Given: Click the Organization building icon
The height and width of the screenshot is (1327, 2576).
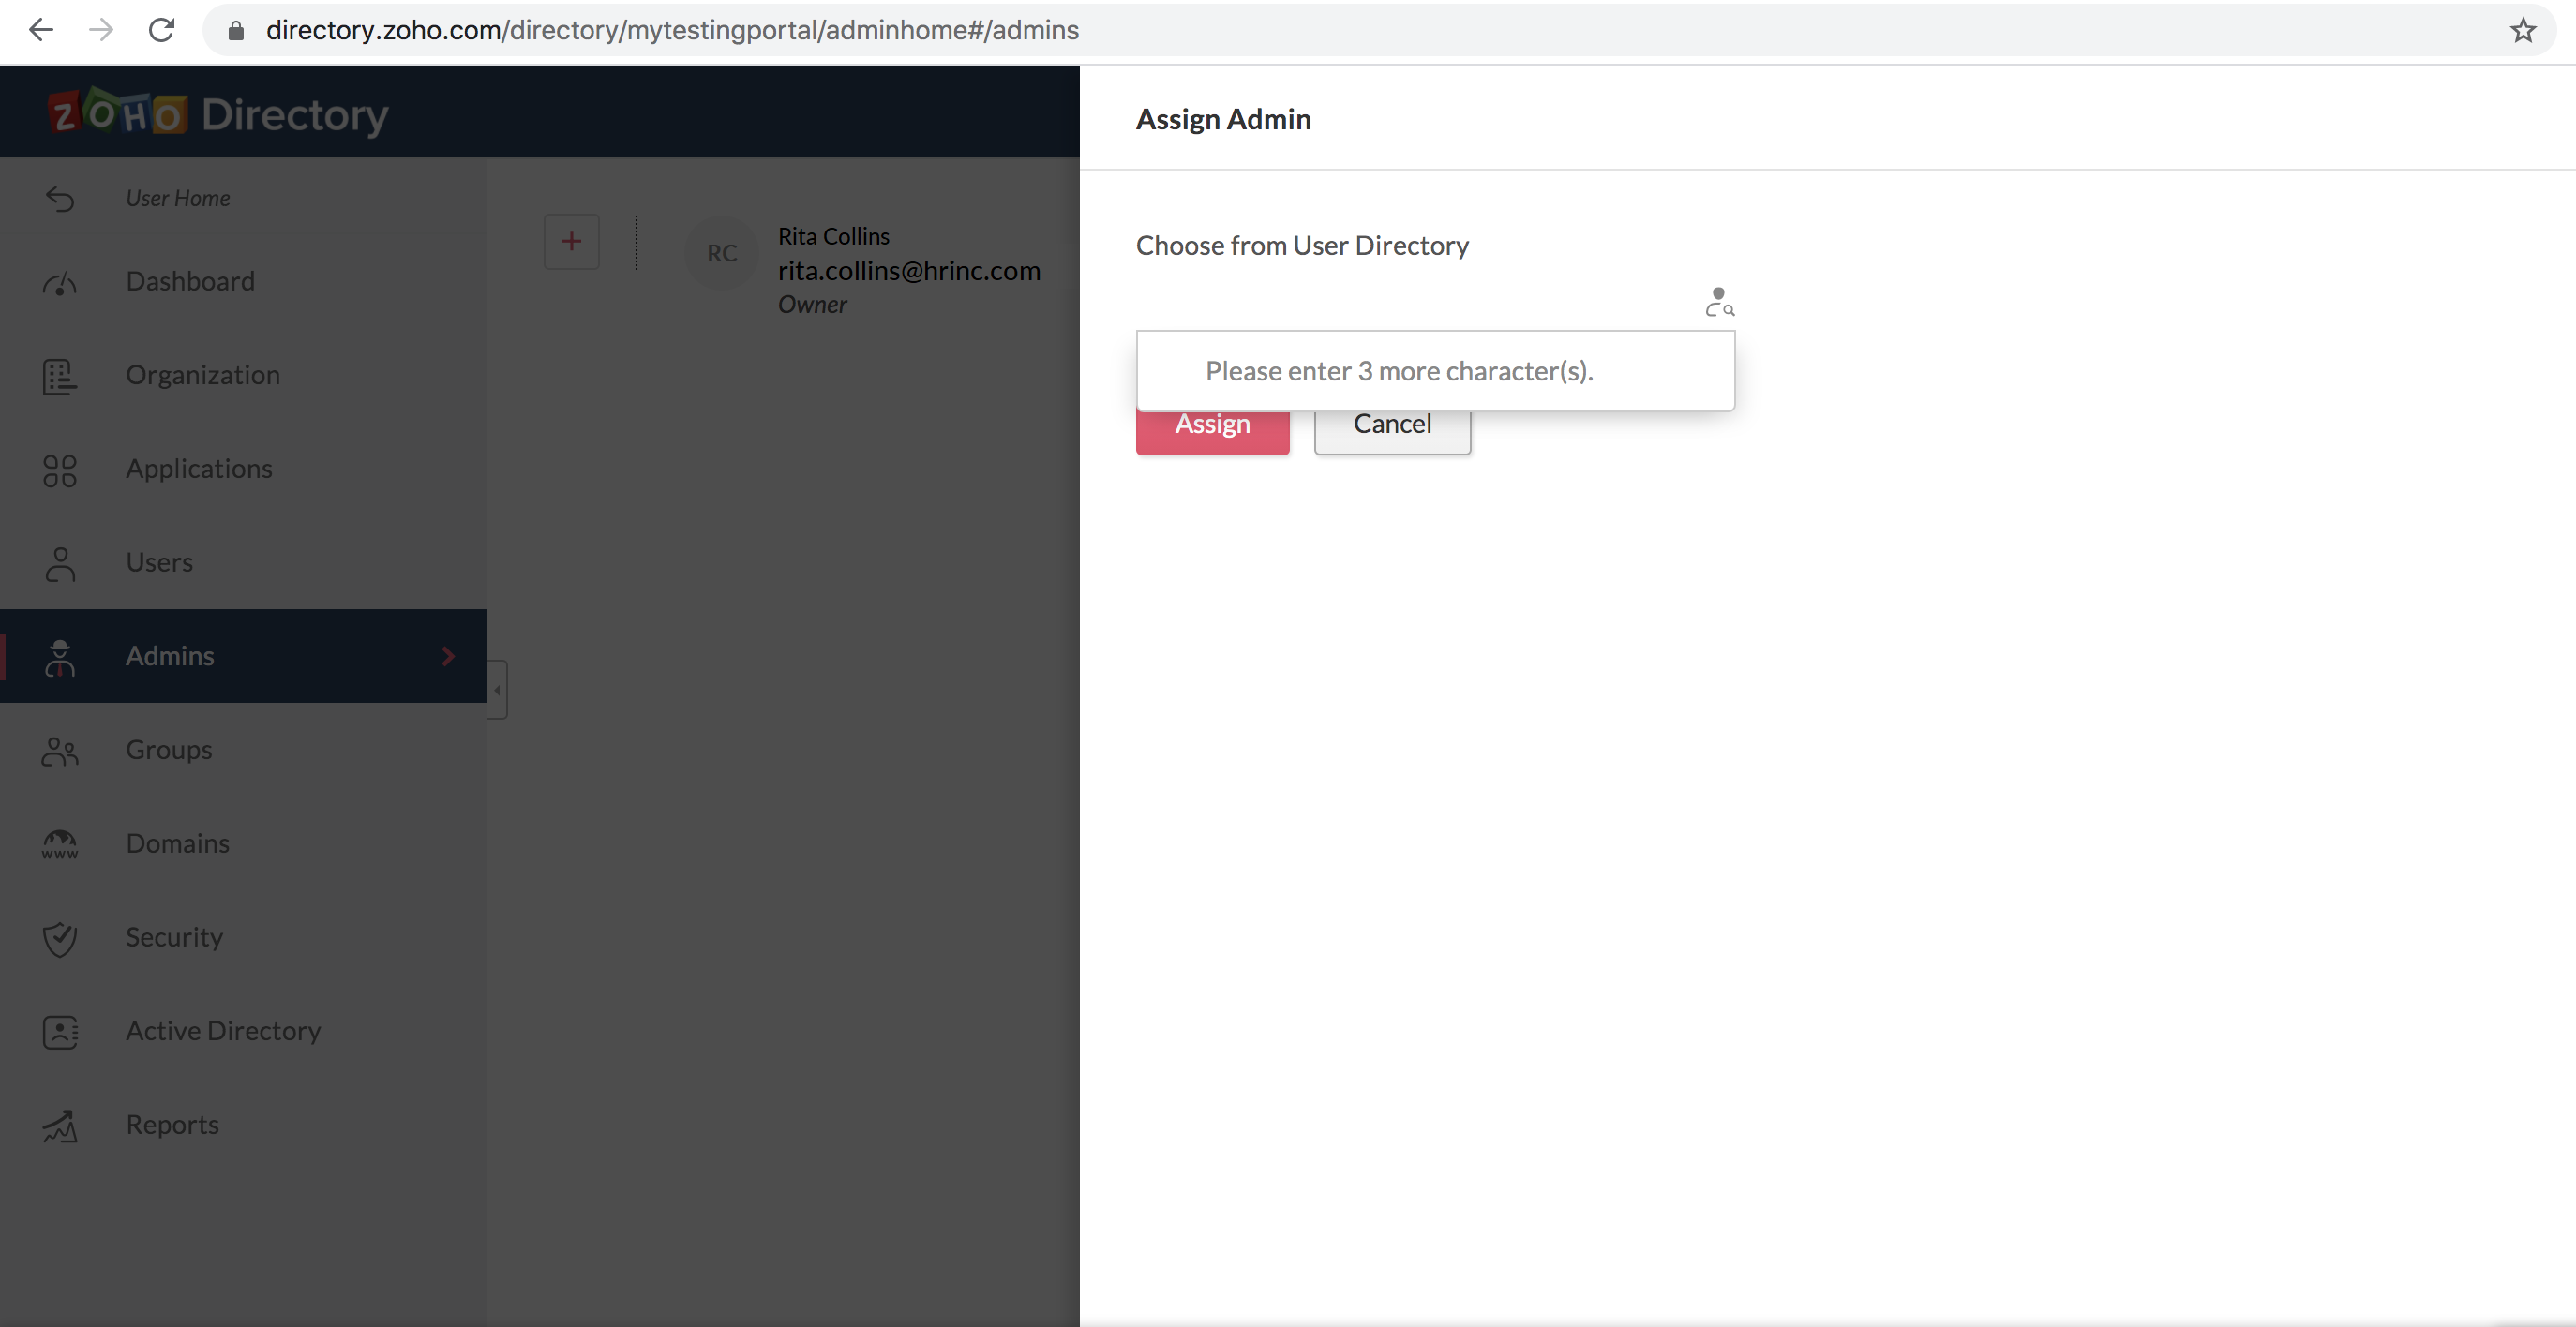Looking at the screenshot, I should (60, 376).
